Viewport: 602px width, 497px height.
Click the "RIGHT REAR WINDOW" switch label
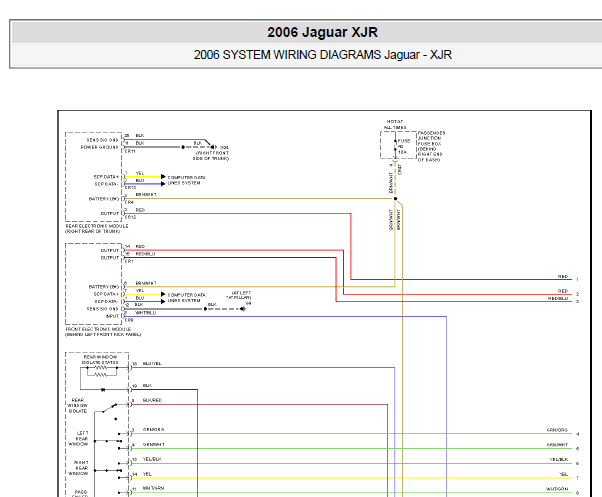pos(78,468)
